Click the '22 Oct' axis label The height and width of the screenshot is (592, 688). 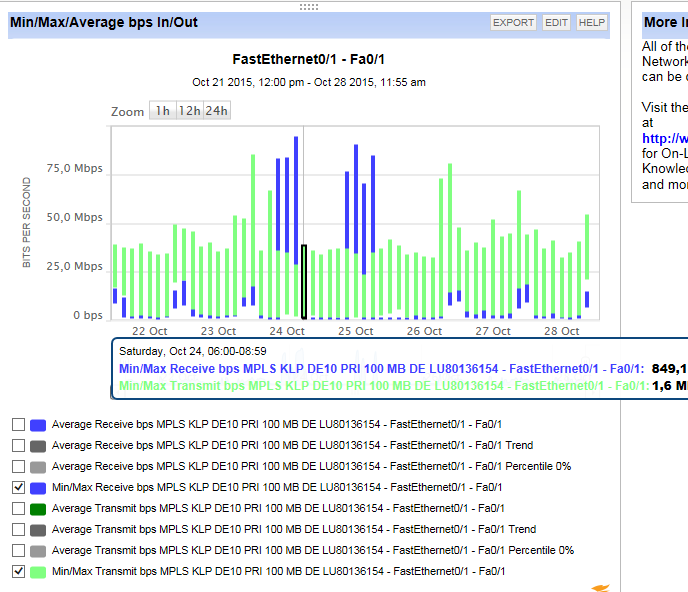click(150, 331)
